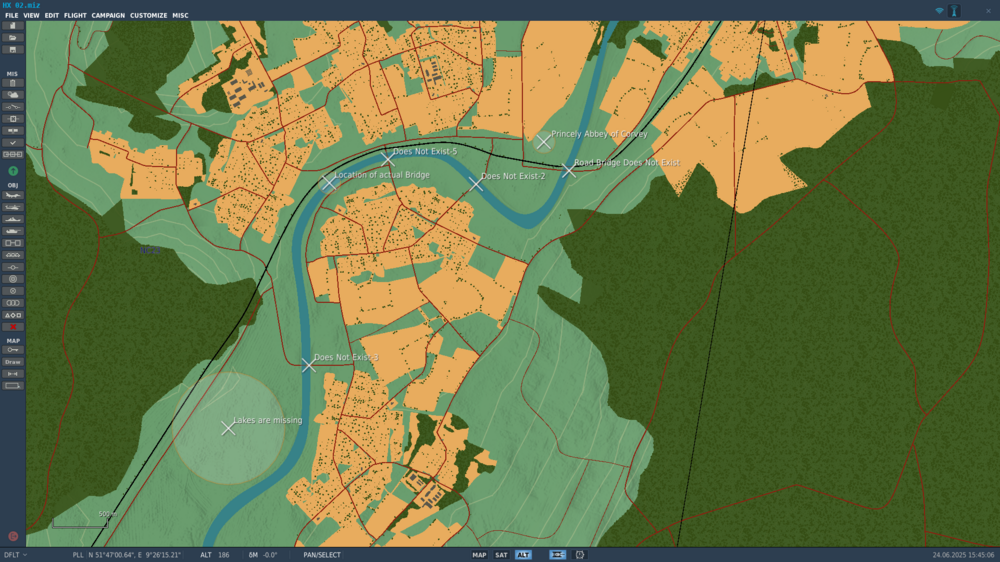The width and height of the screenshot is (1000, 562).
Task: Select the static object tool
Action: (x=13, y=243)
